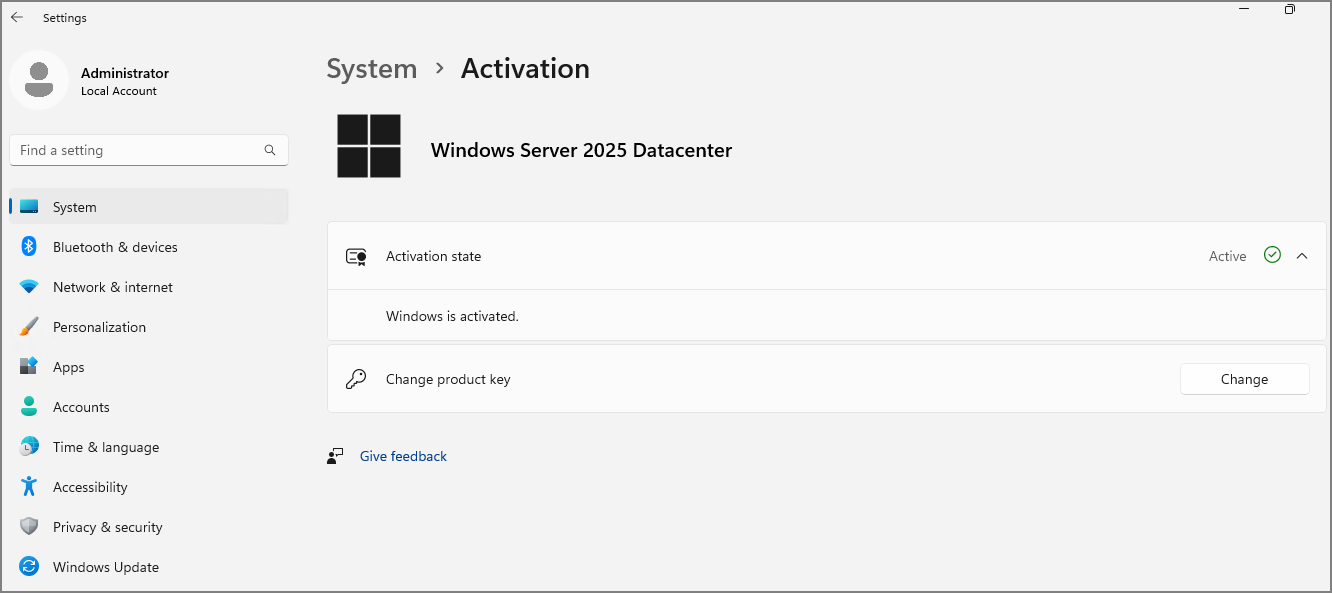Click the Activation state row label
This screenshot has width=1332, height=593.
(433, 256)
